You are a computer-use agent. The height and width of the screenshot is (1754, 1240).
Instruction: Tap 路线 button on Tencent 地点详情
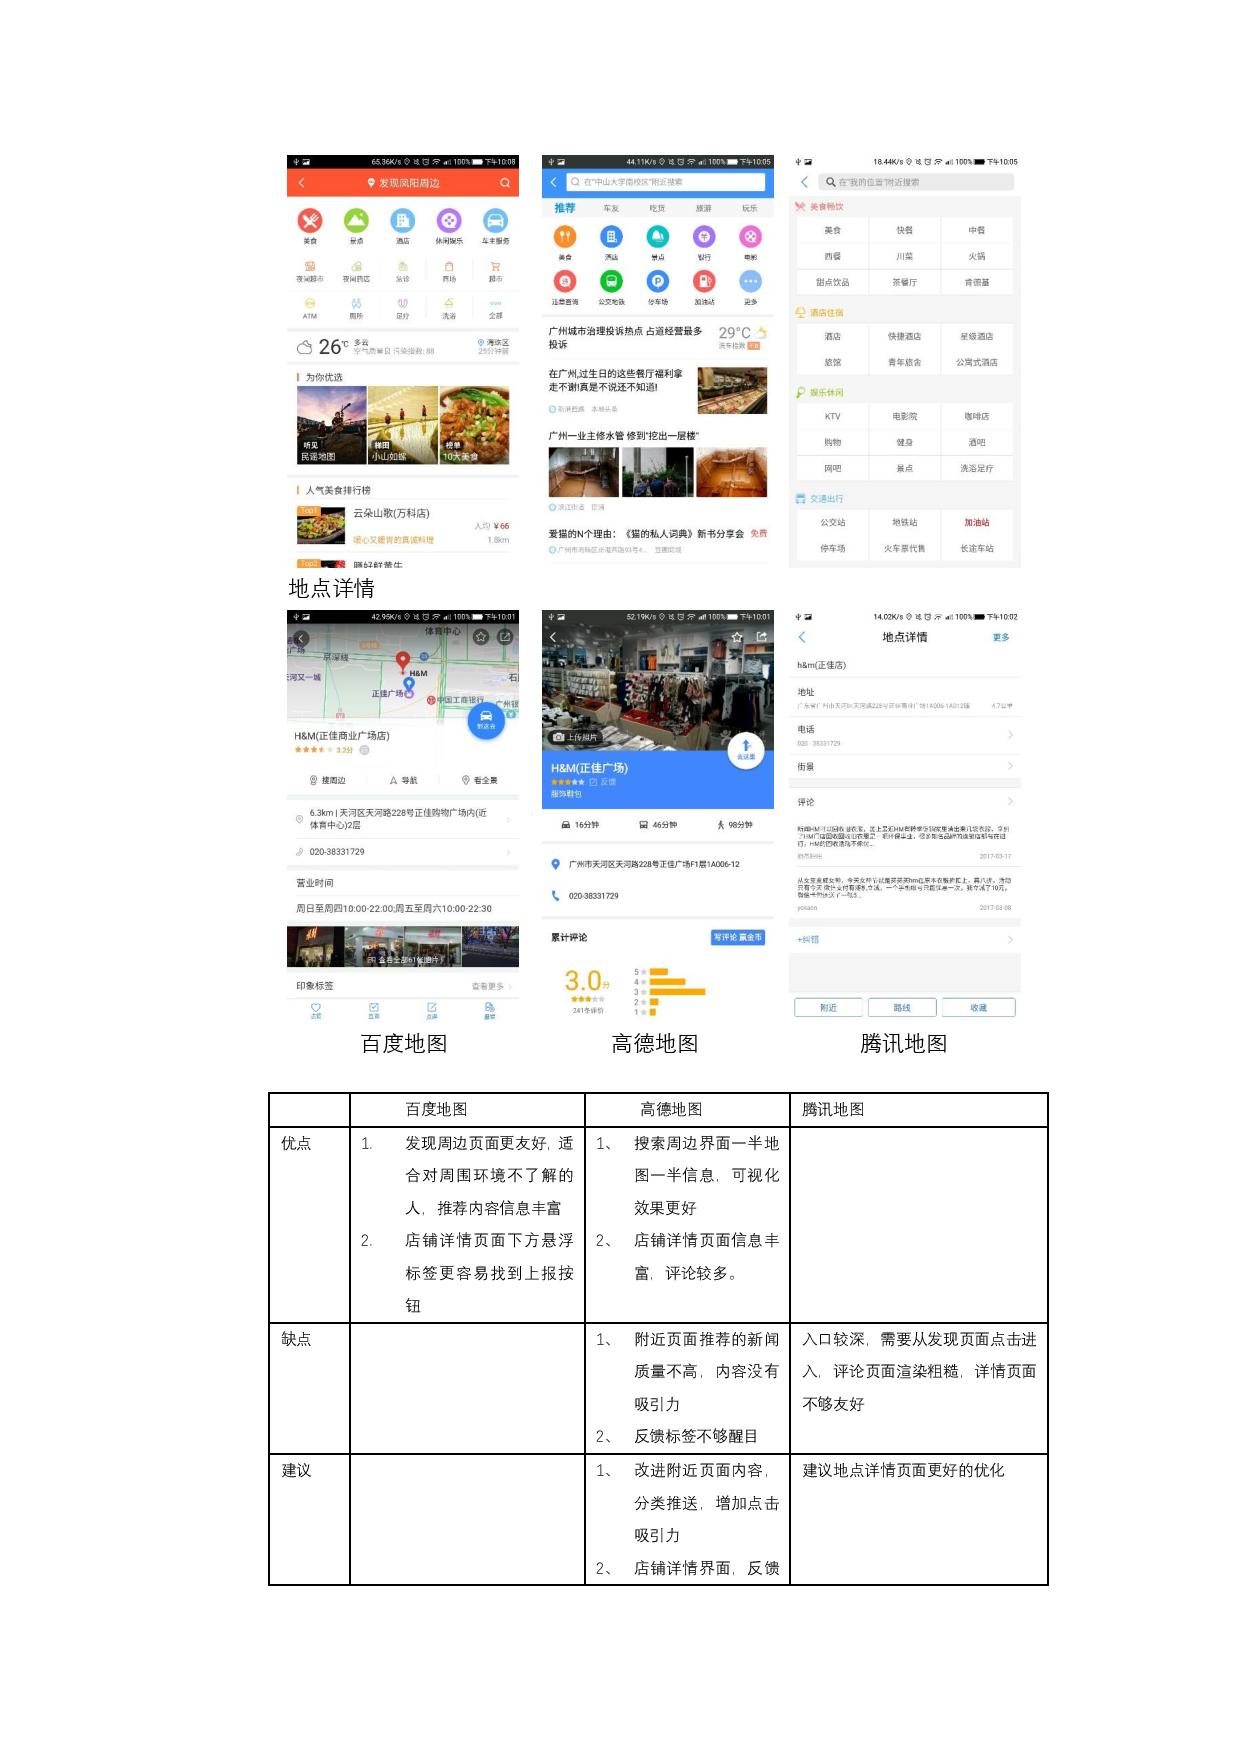[902, 1008]
